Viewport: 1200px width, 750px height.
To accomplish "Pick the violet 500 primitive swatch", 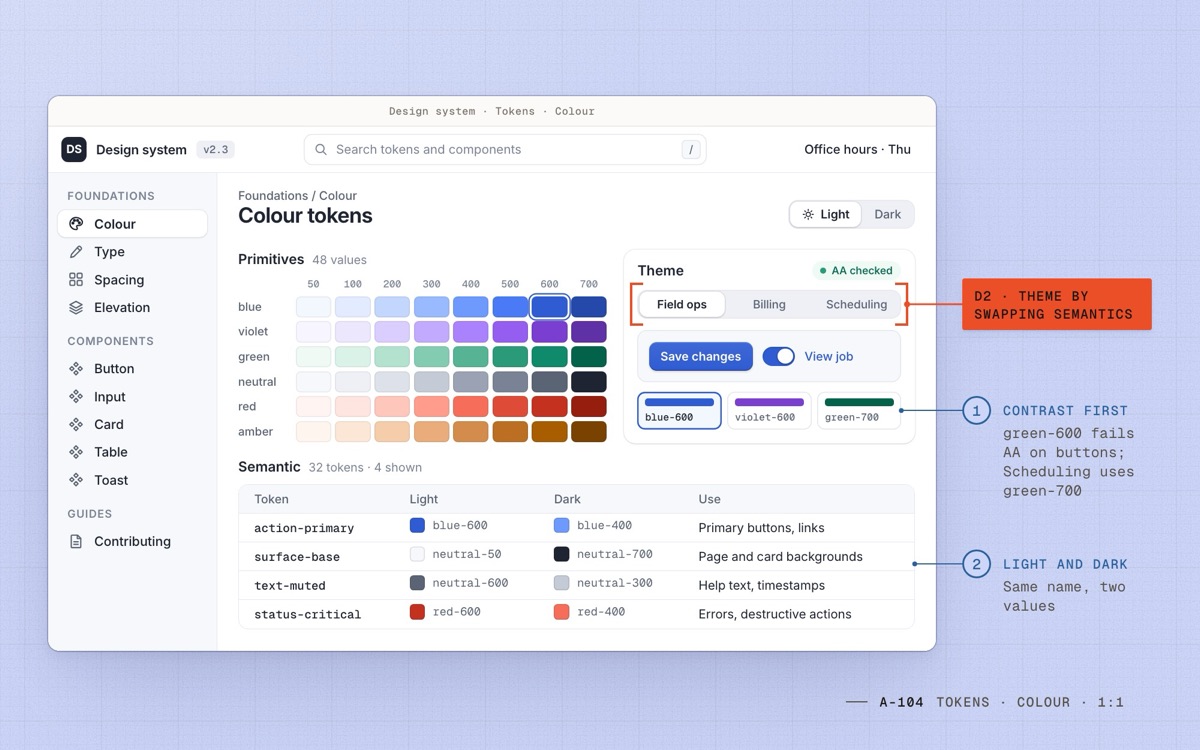I will pos(510,332).
